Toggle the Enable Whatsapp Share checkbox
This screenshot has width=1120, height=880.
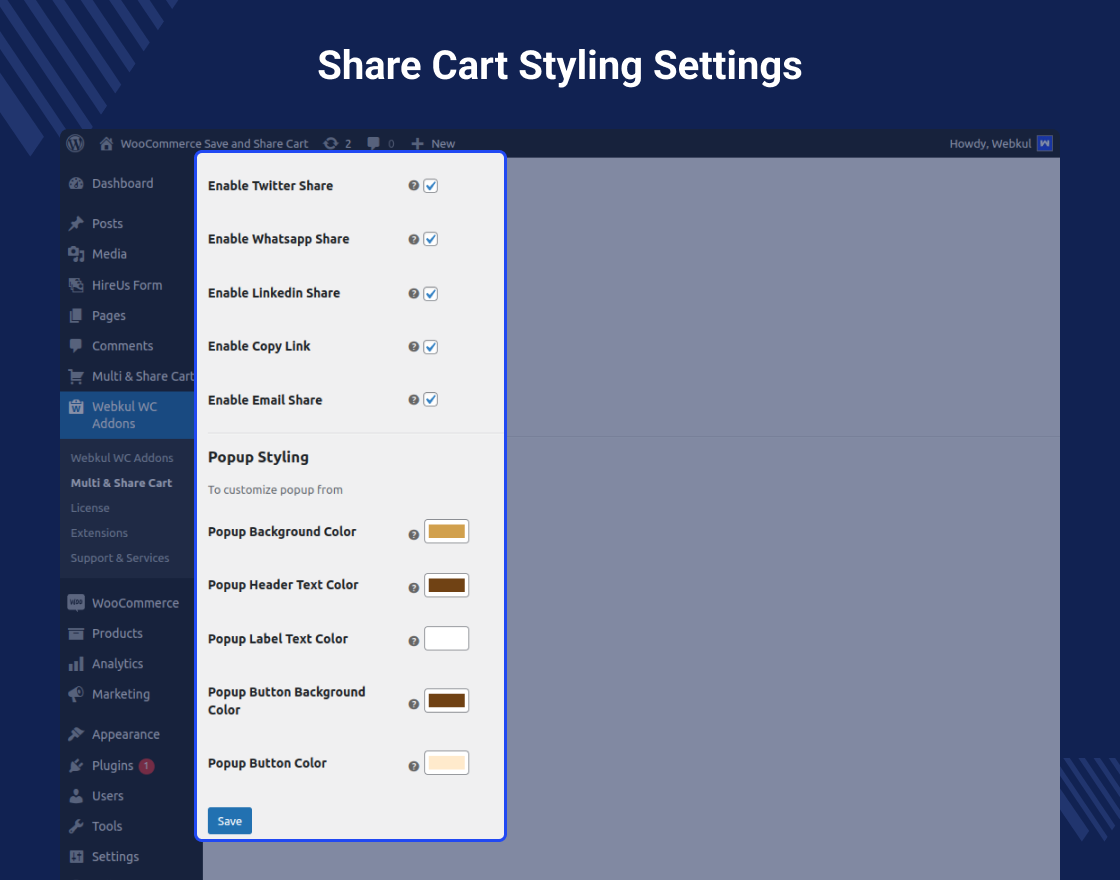[431, 239]
